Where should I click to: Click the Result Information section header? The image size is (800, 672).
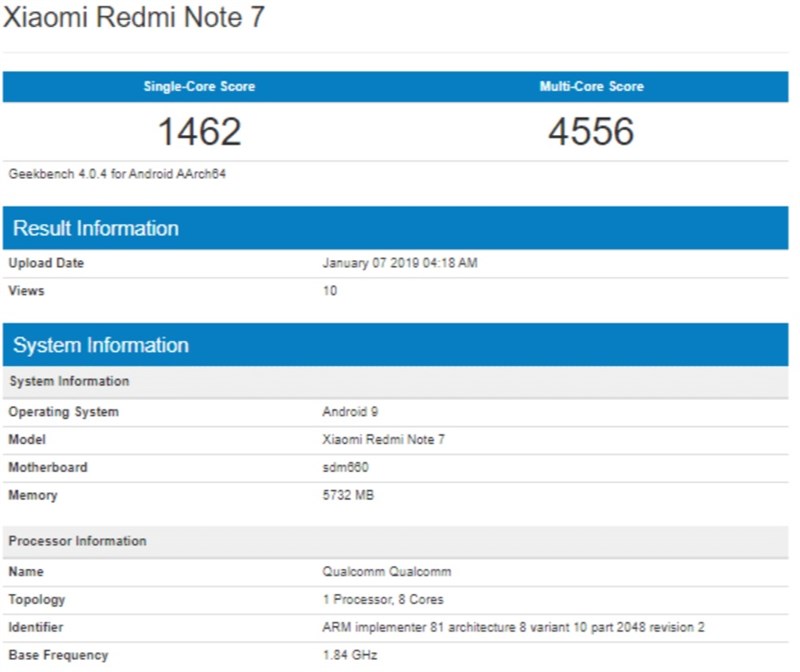pos(95,228)
